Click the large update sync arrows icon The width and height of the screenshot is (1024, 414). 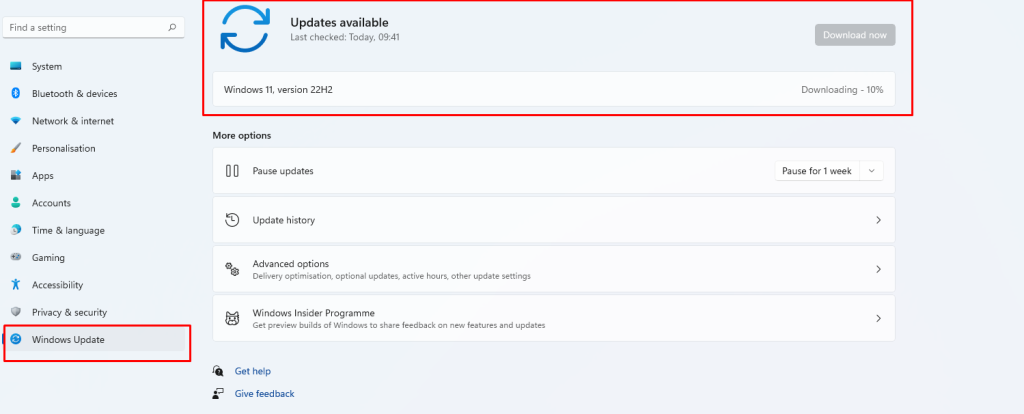pos(245,28)
